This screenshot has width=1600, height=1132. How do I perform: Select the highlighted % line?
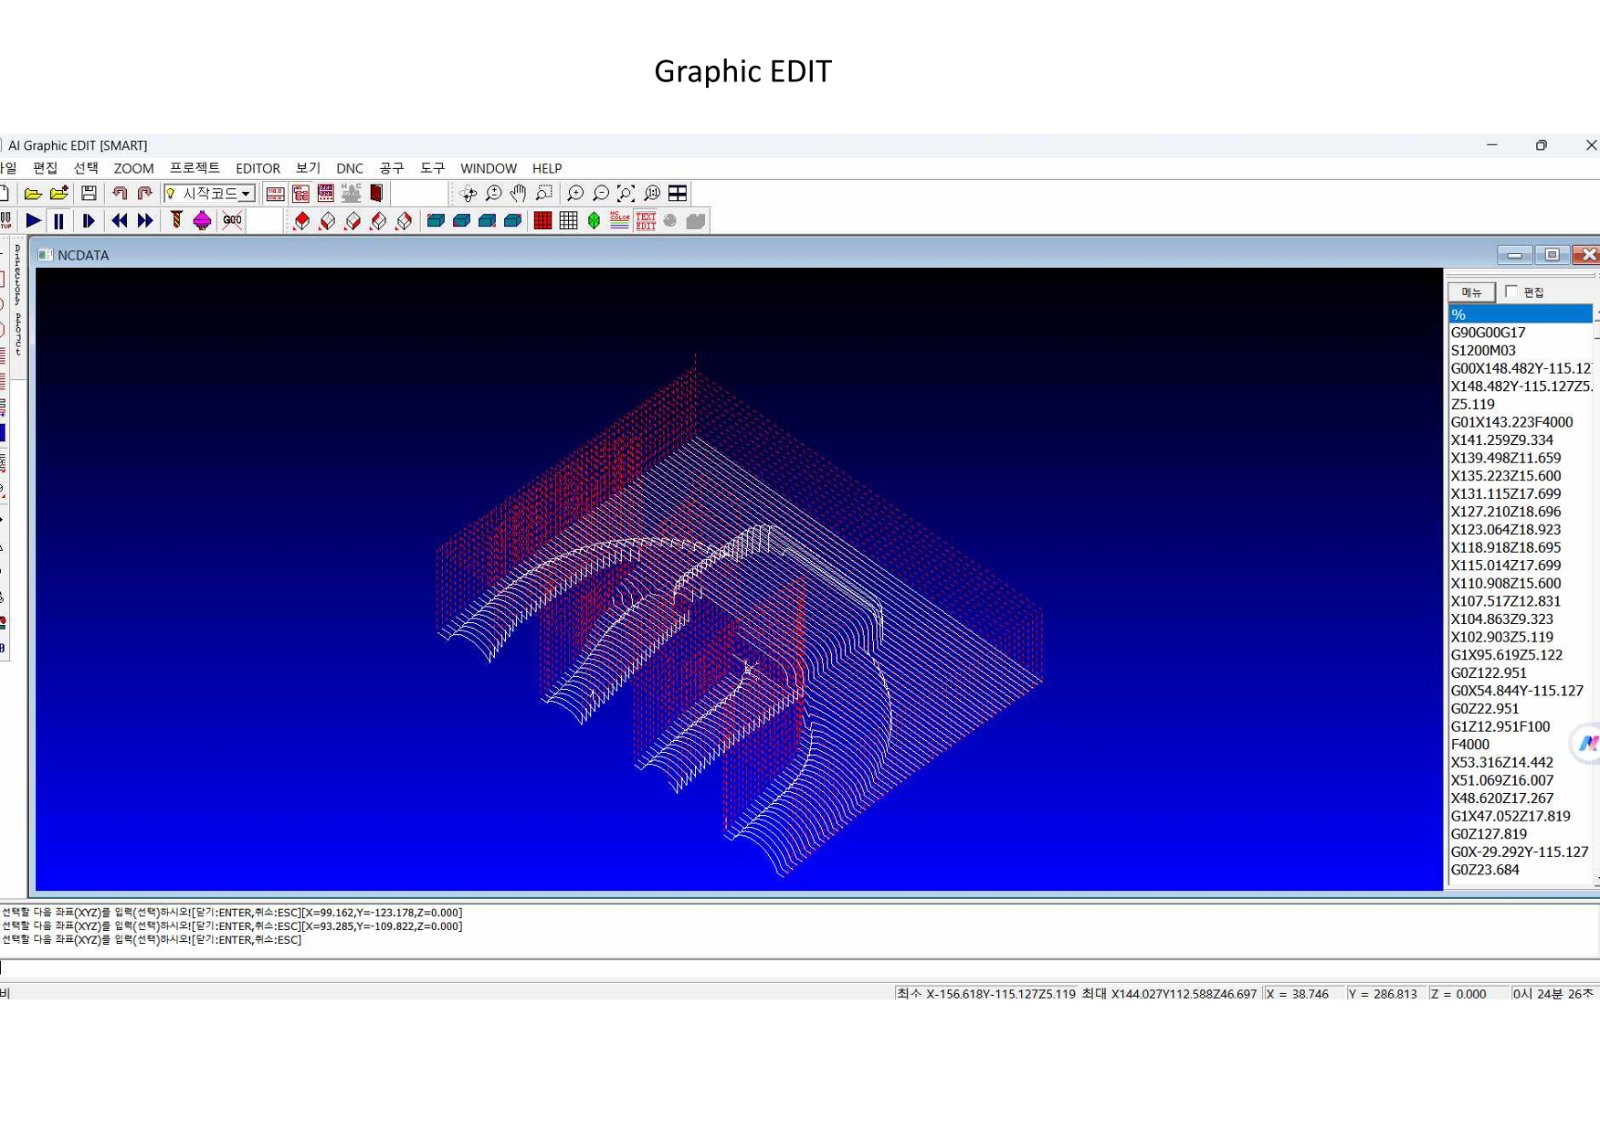[1520, 314]
